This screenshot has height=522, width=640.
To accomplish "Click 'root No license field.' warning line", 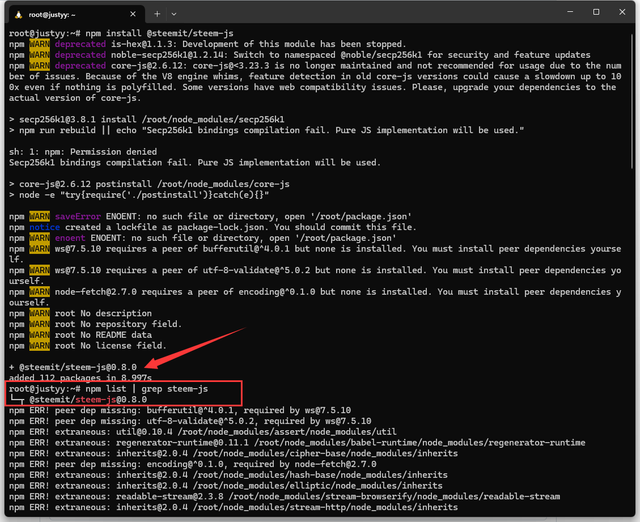I will point(88,346).
